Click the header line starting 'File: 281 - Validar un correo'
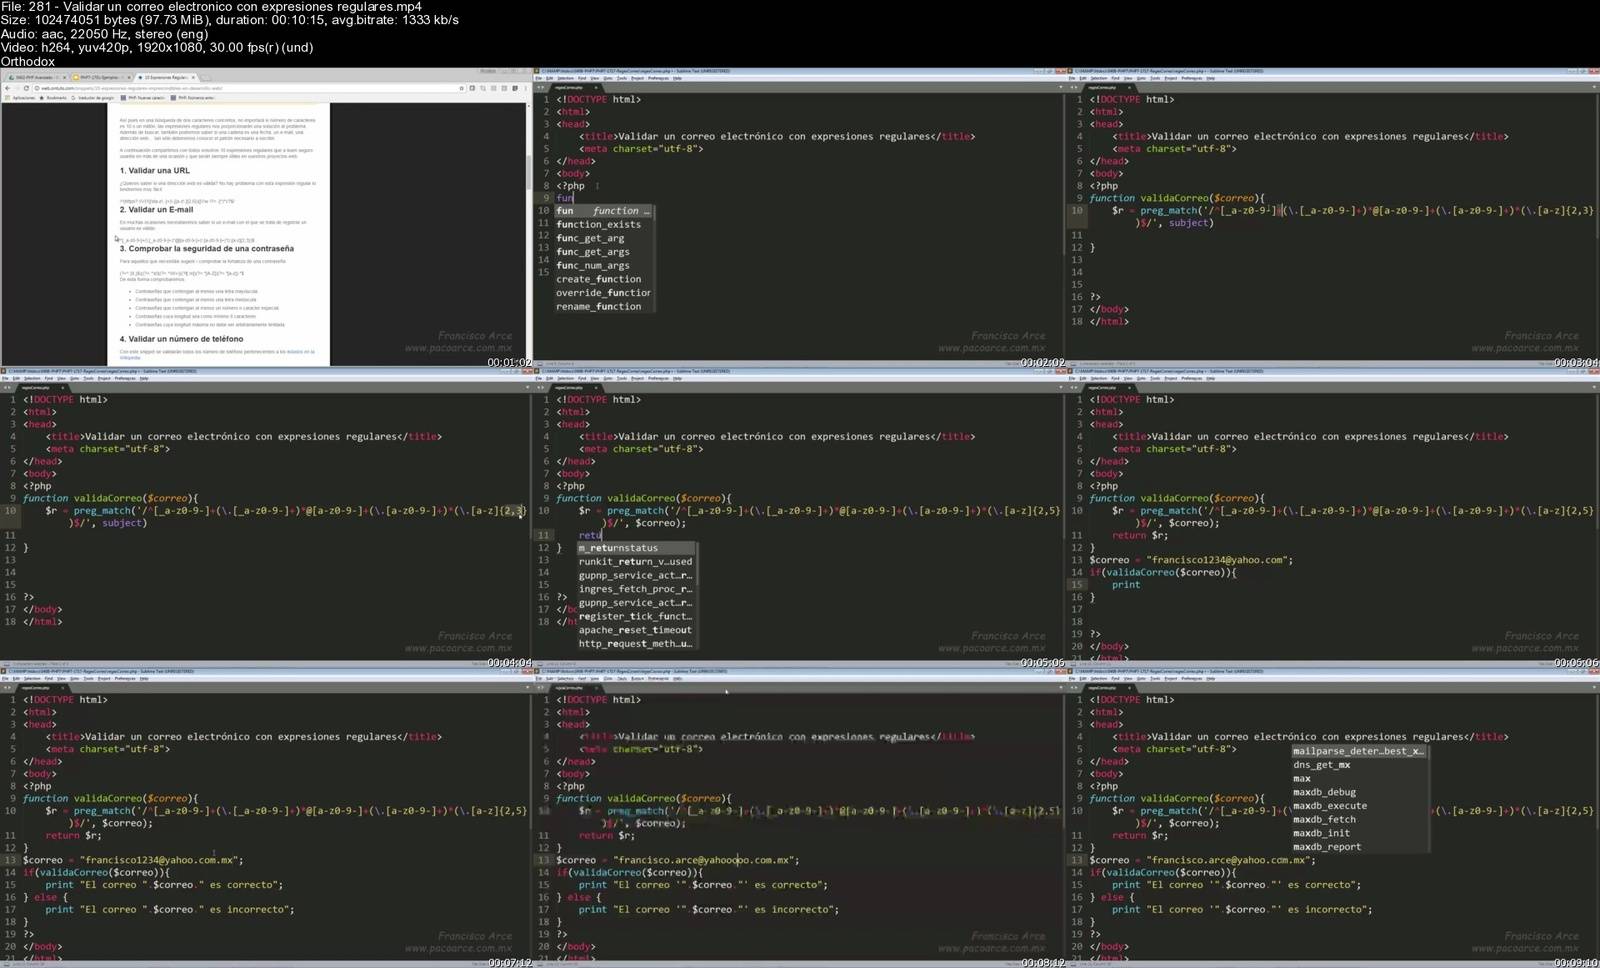Screen dimensions: 1600x968 (x=211, y=6)
